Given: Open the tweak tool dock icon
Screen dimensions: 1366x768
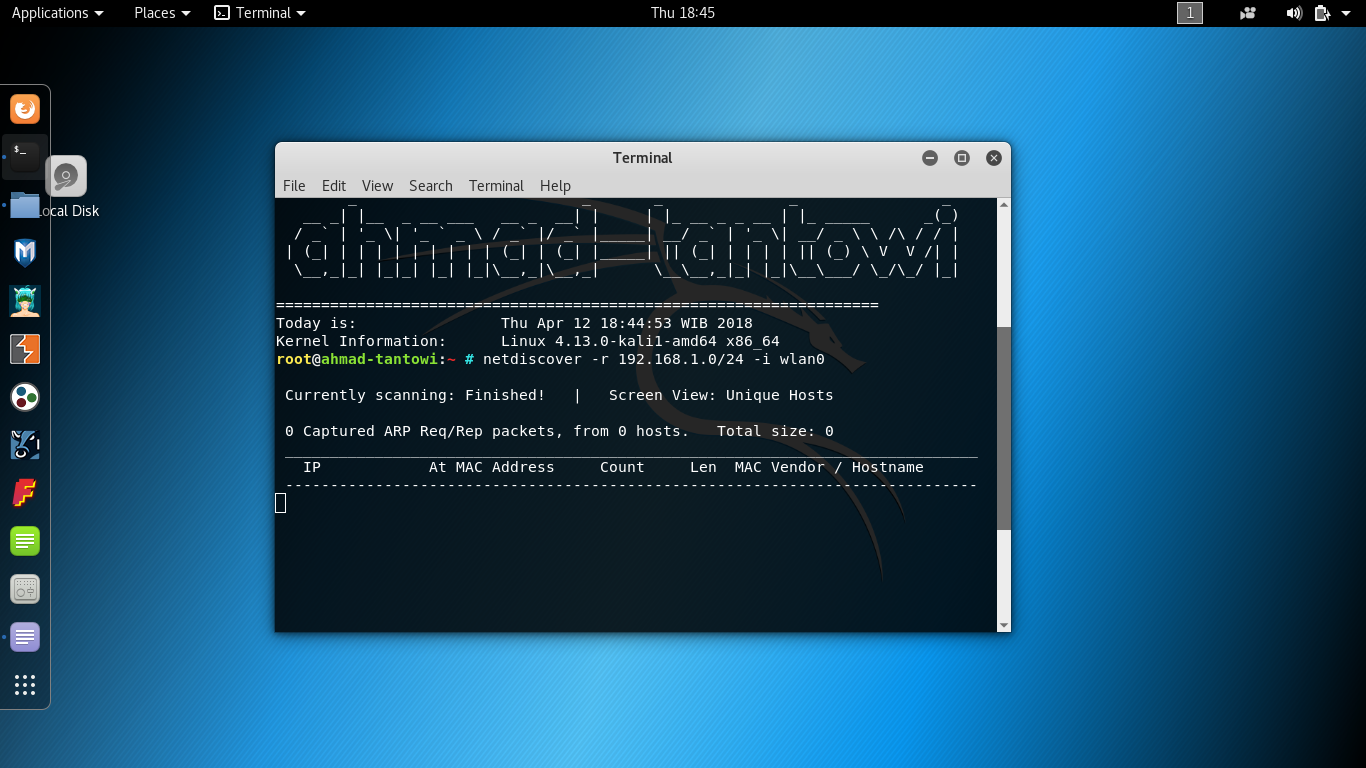Looking at the screenshot, I should pyautogui.click(x=25, y=589).
